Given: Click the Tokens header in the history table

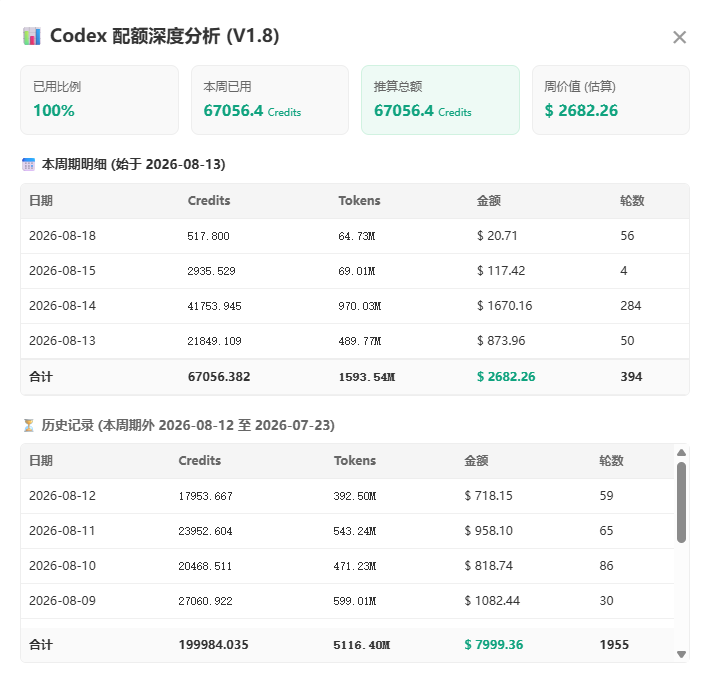Looking at the screenshot, I should coord(355,461).
